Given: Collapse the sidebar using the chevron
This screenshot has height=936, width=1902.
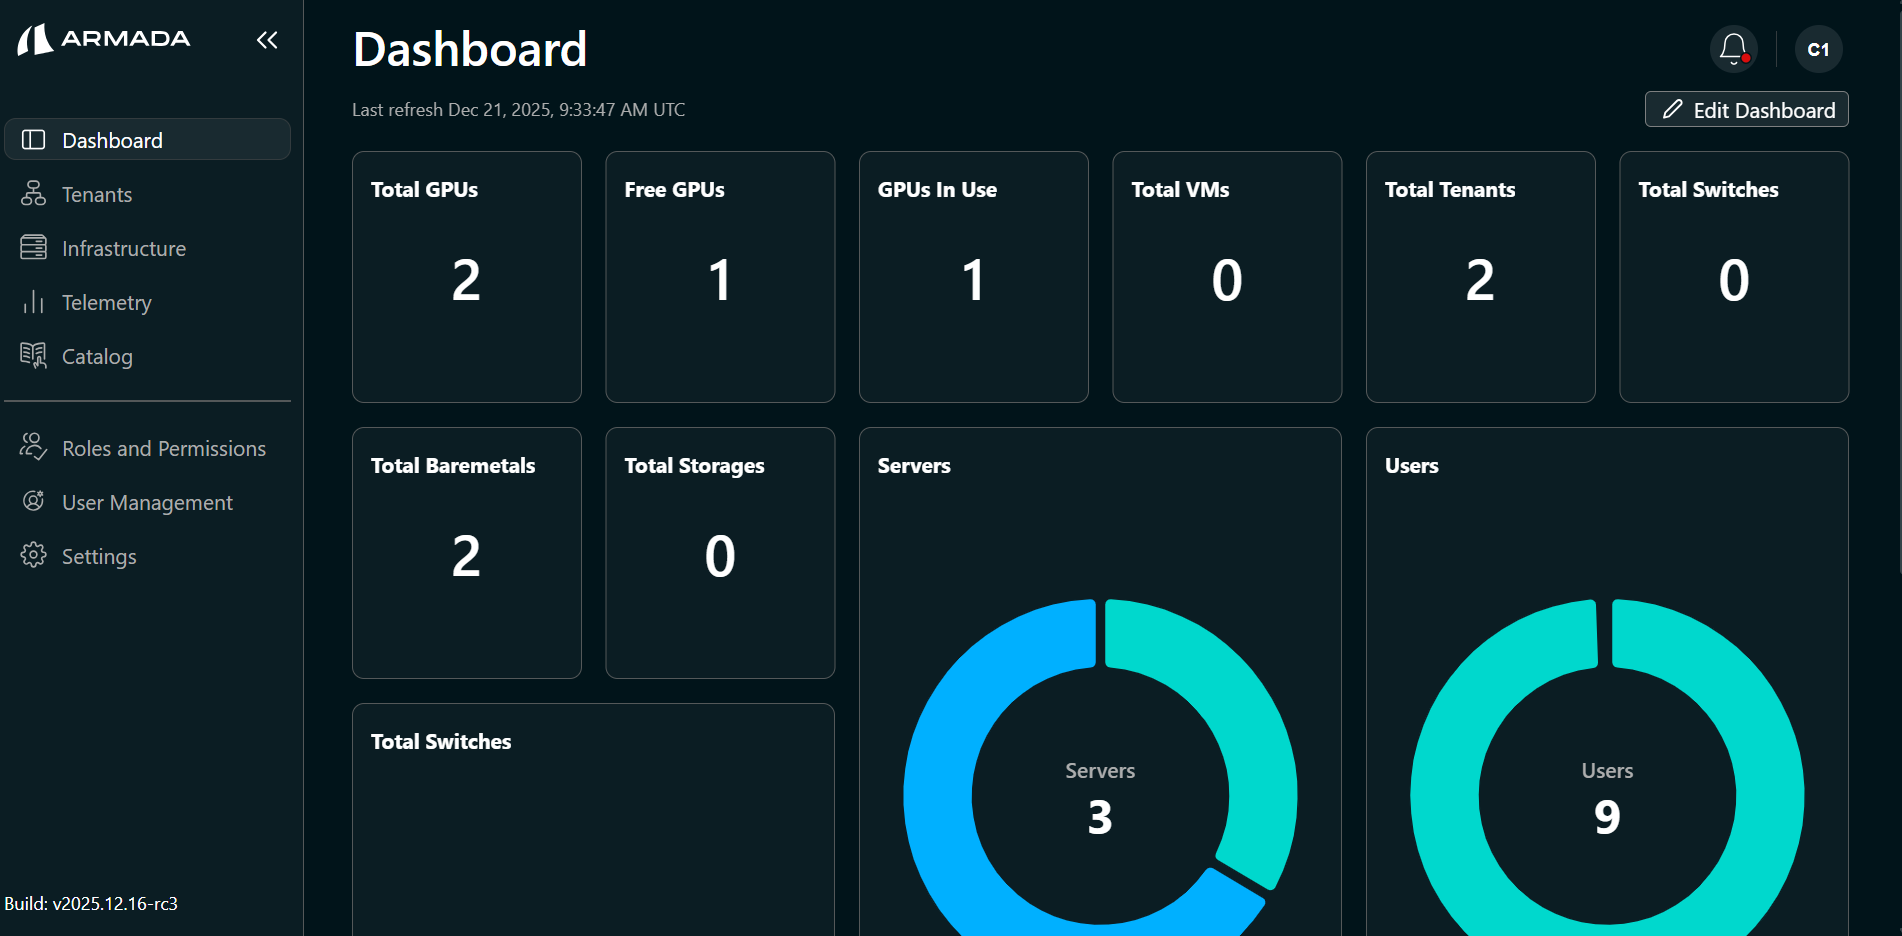Looking at the screenshot, I should pyautogui.click(x=266, y=40).
